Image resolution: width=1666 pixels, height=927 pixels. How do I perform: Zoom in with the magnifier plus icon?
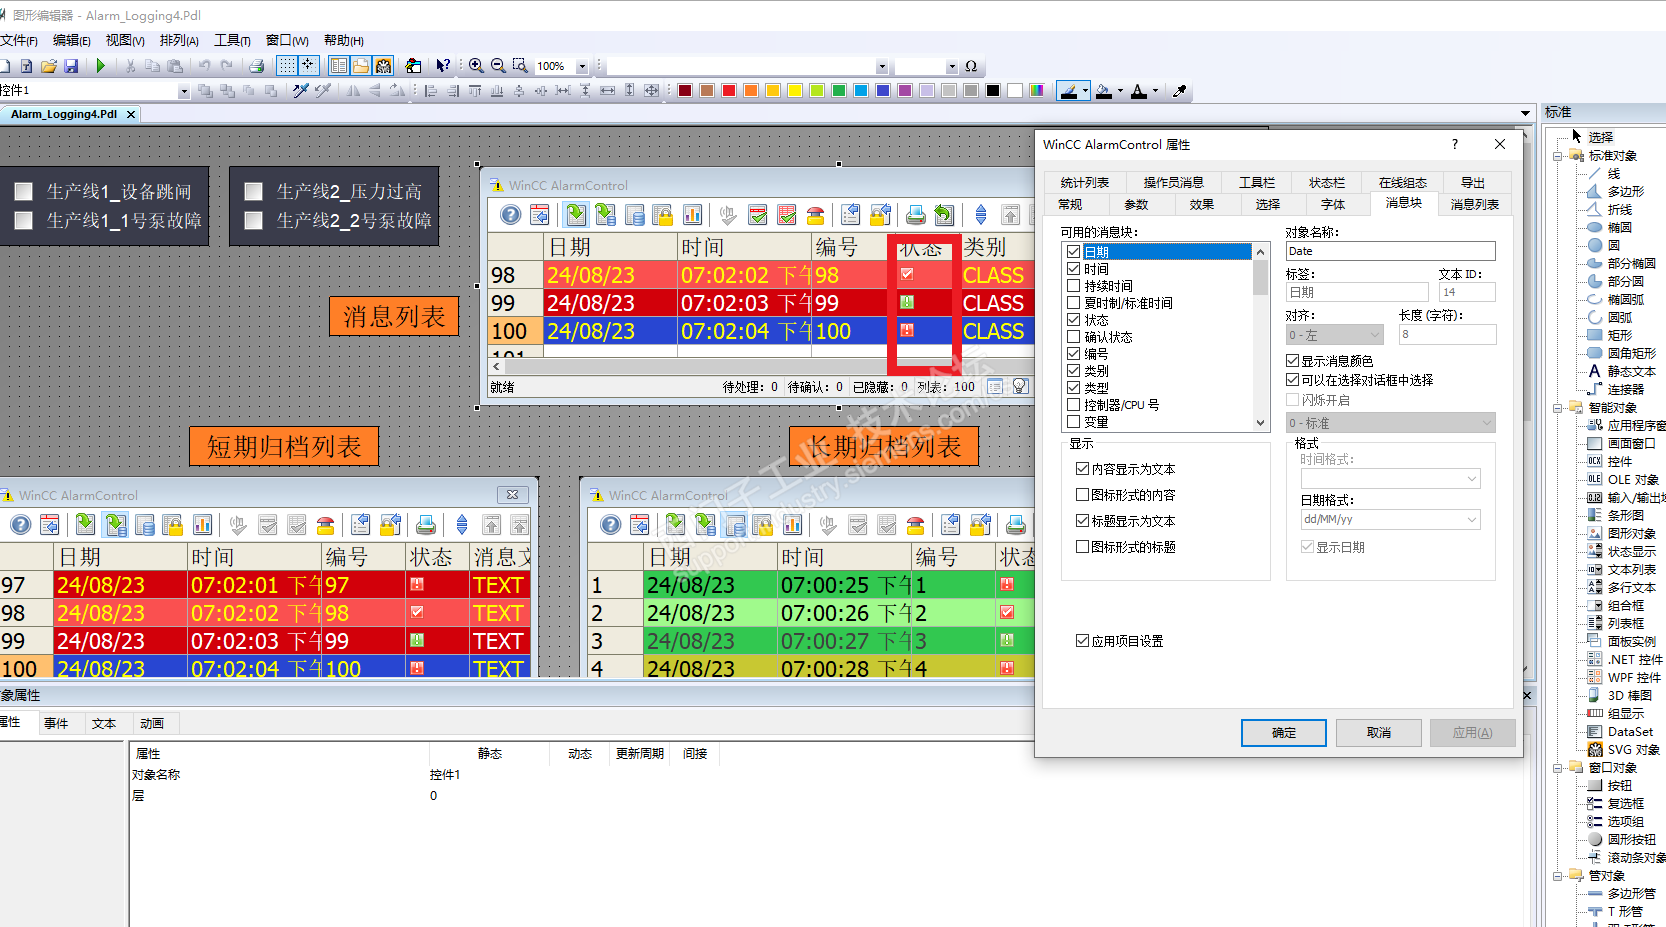(x=476, y=66)
